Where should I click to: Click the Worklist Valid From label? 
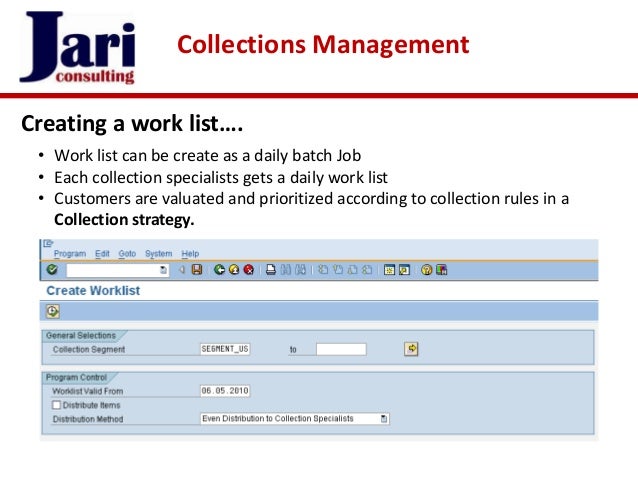click(x=87, y=392)
